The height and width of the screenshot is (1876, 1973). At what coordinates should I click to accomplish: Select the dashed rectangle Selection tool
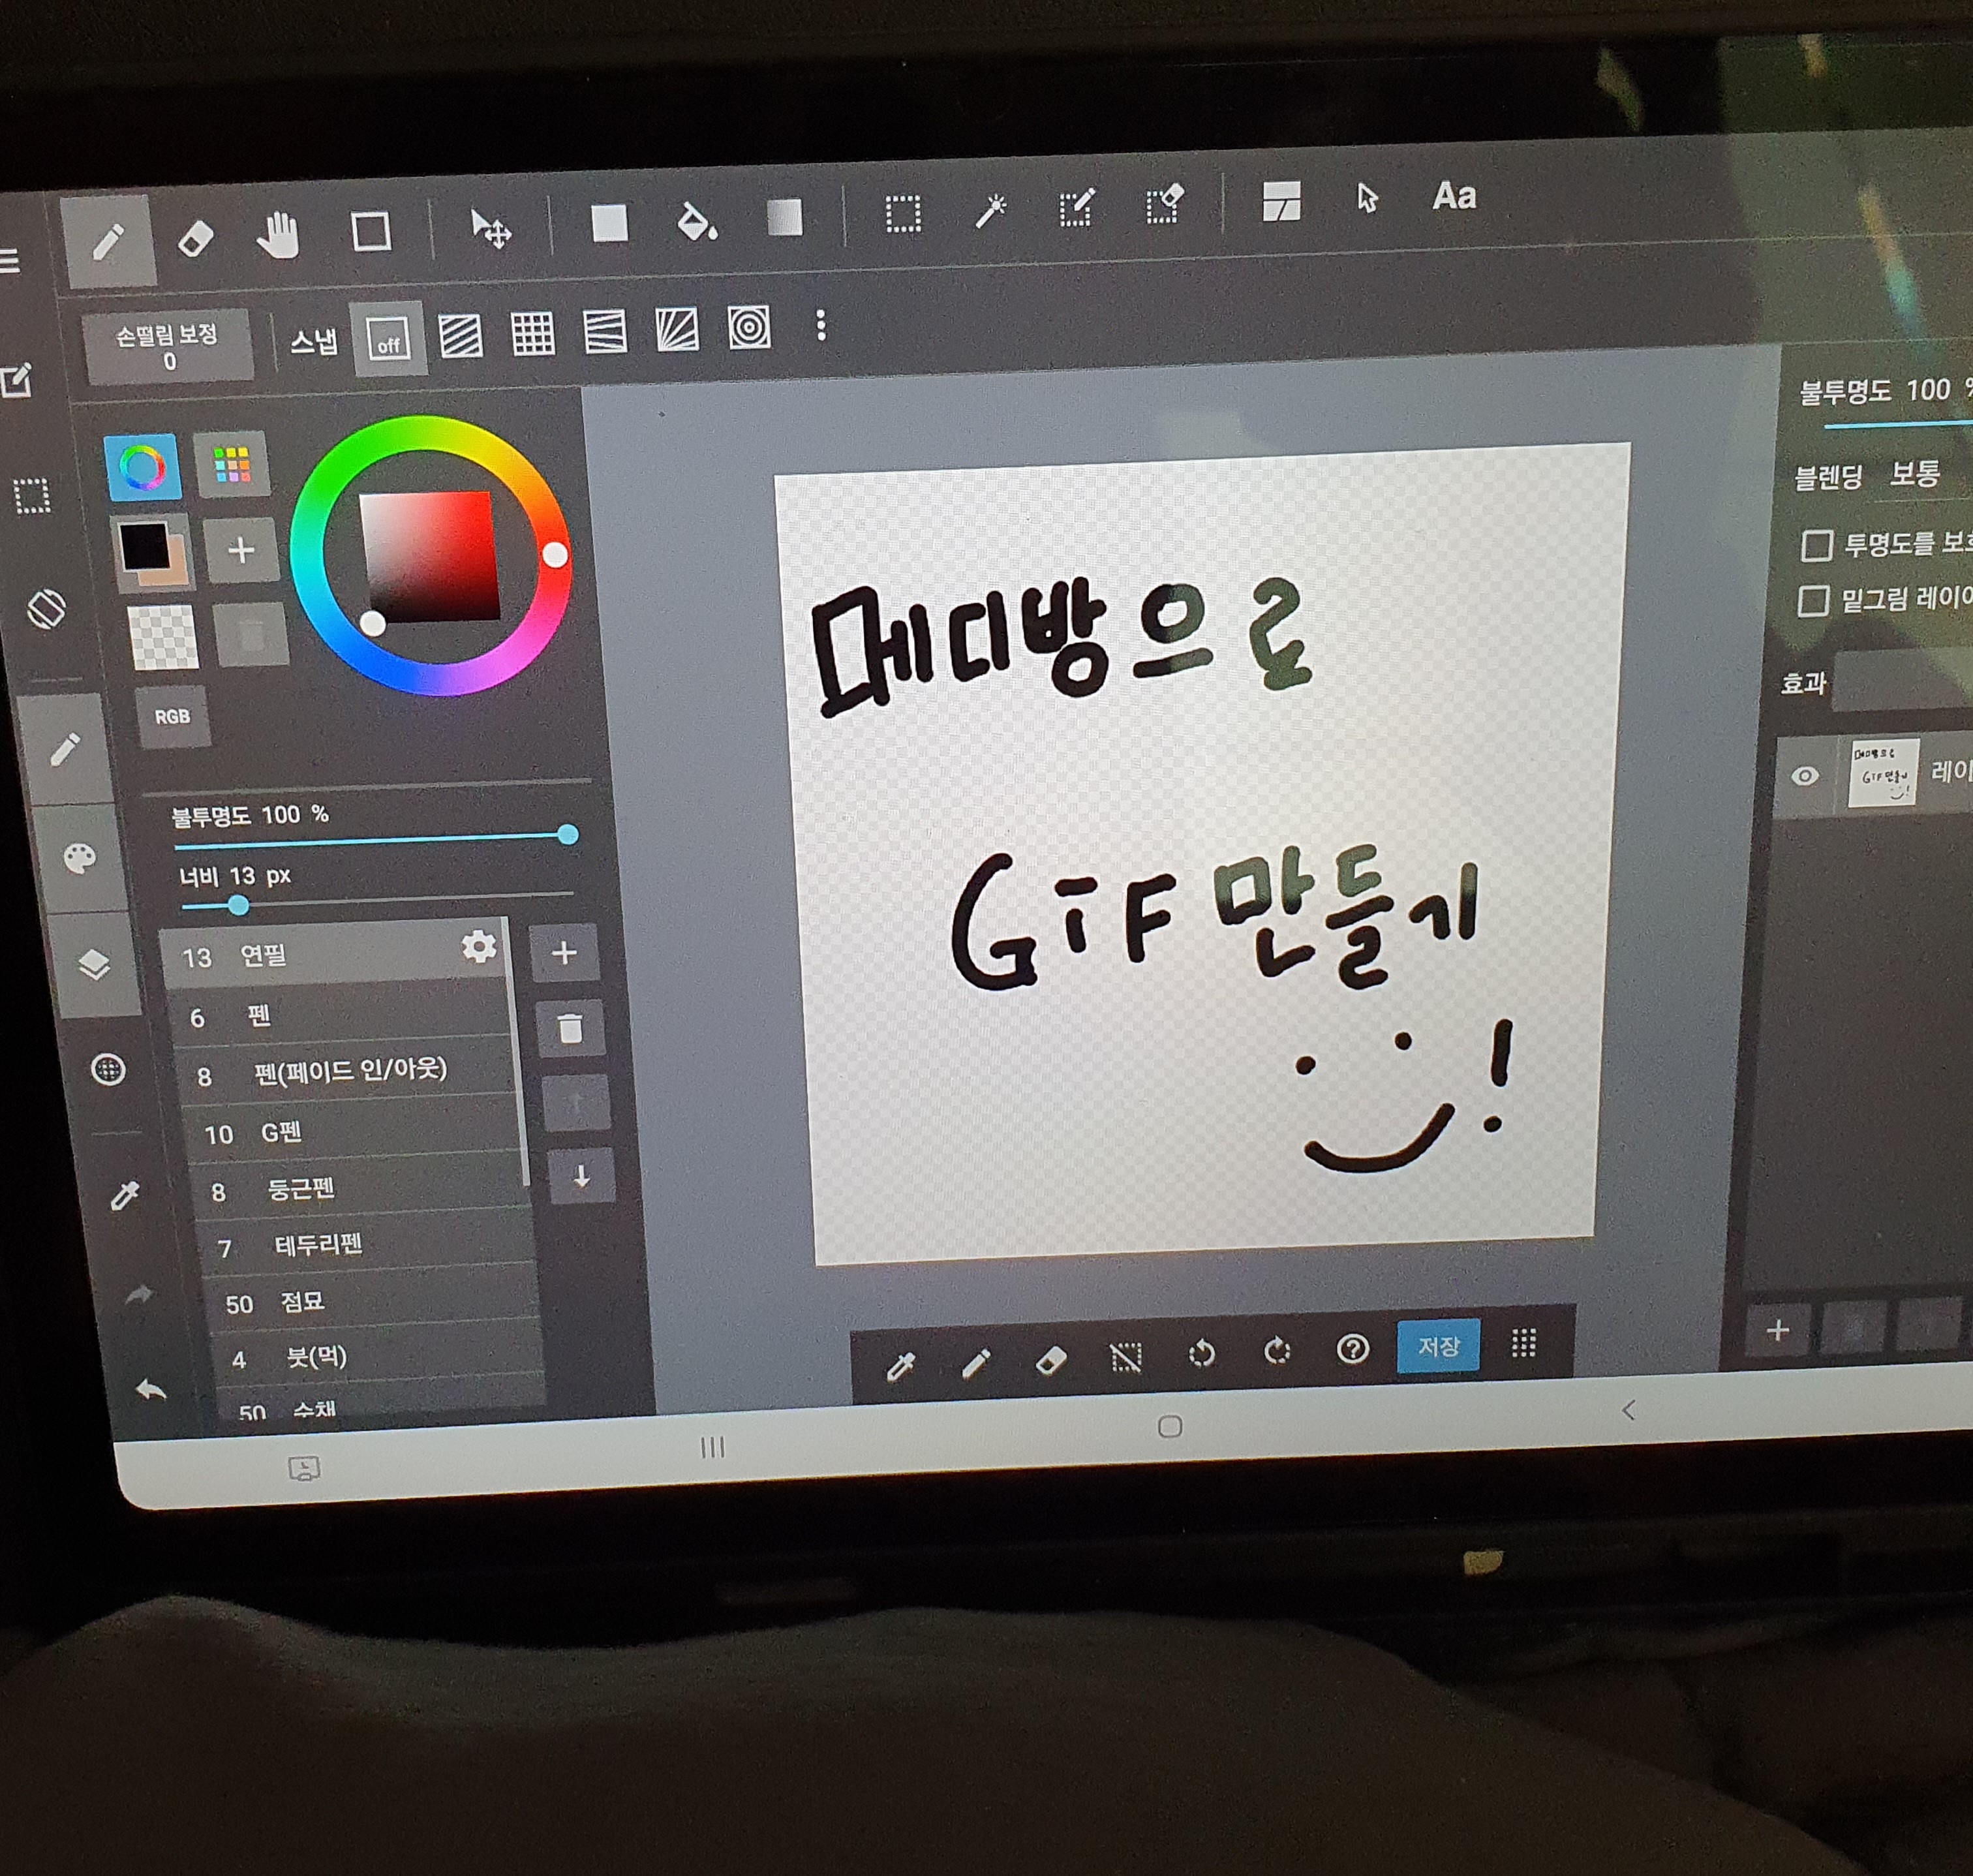click(903, 214)
